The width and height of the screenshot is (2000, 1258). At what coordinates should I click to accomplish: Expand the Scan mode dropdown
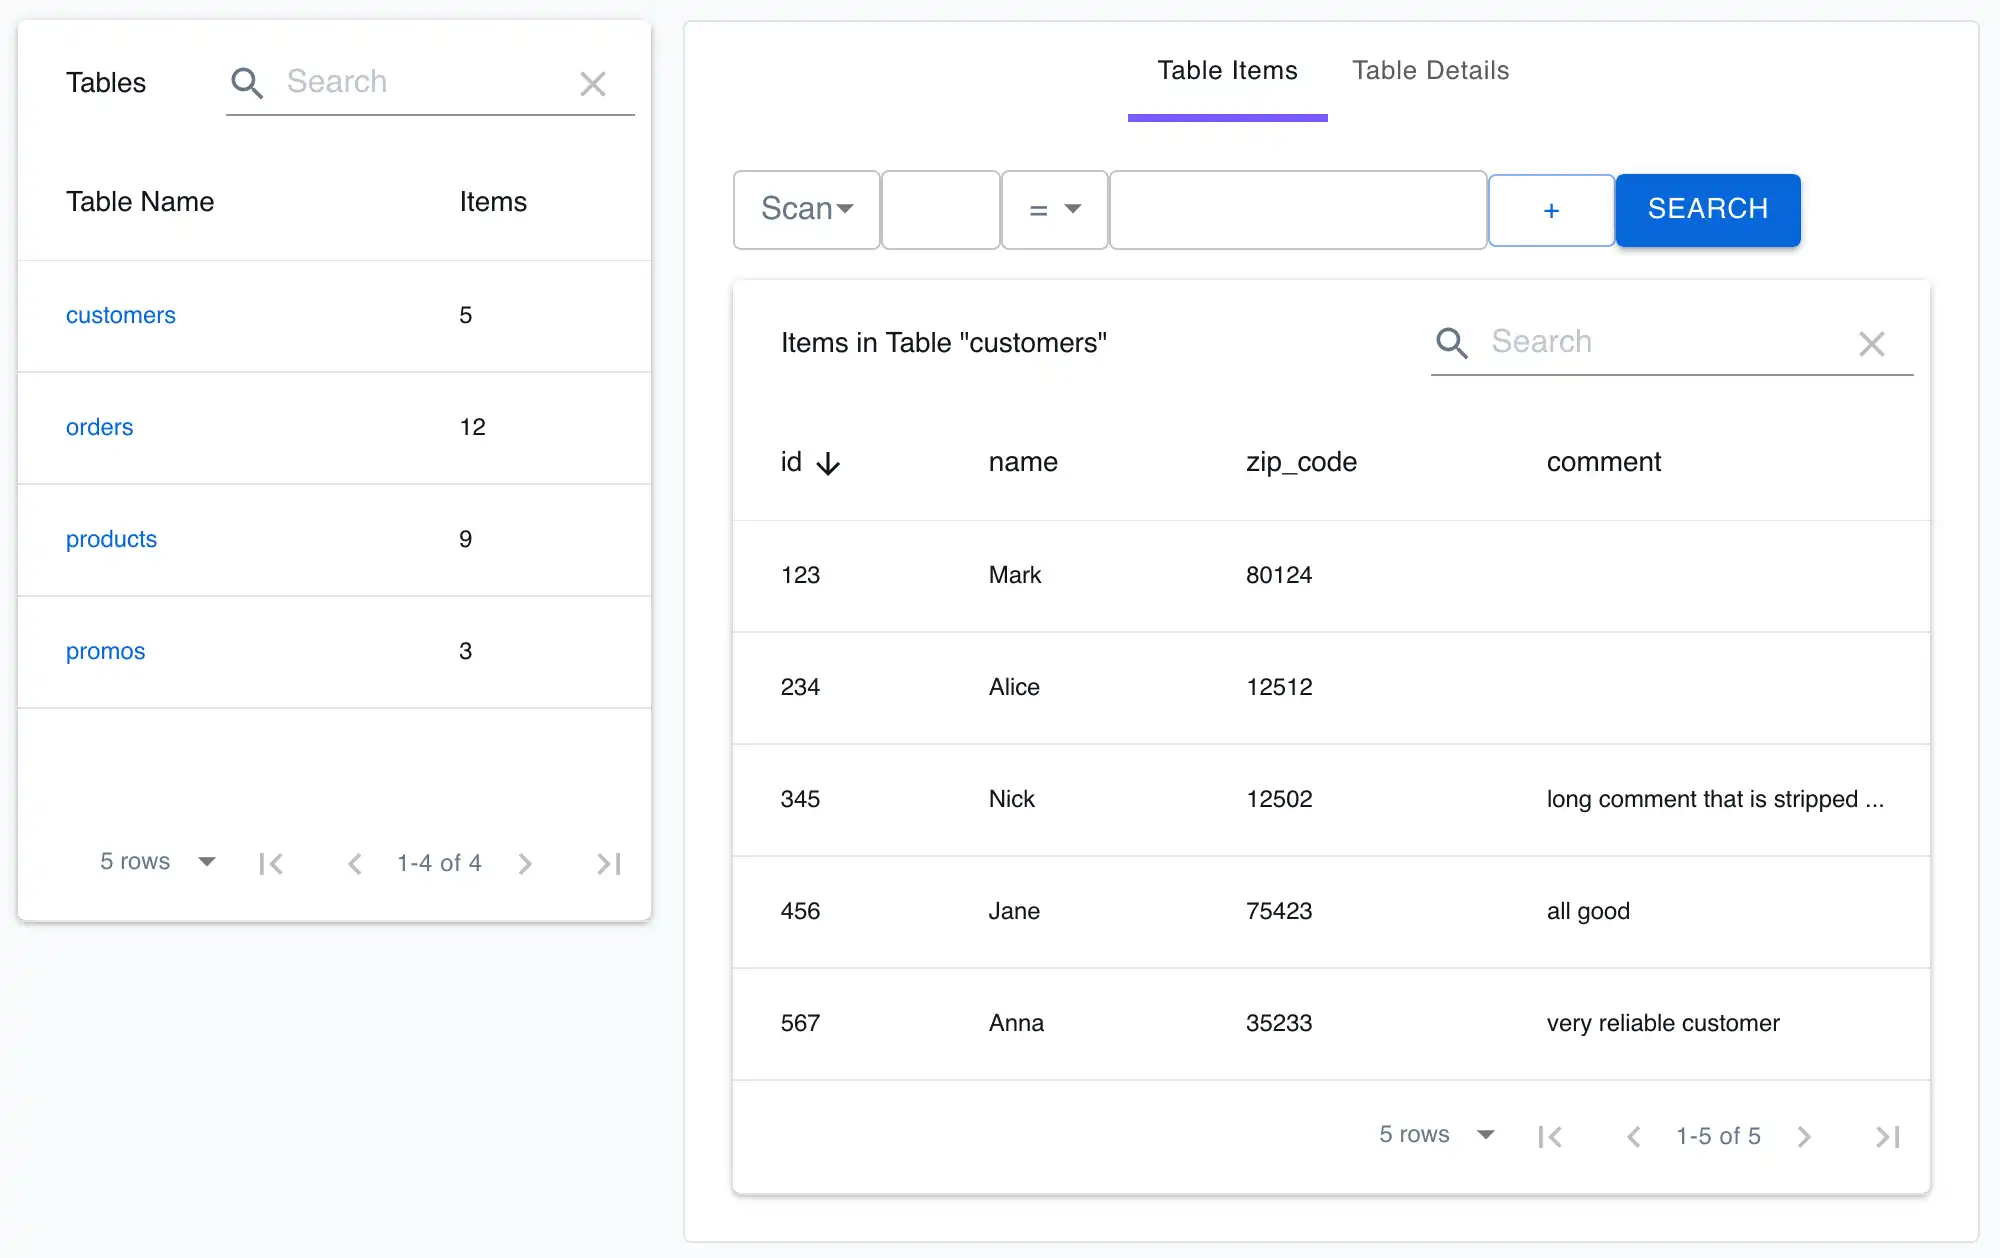[x=806, y=209]
